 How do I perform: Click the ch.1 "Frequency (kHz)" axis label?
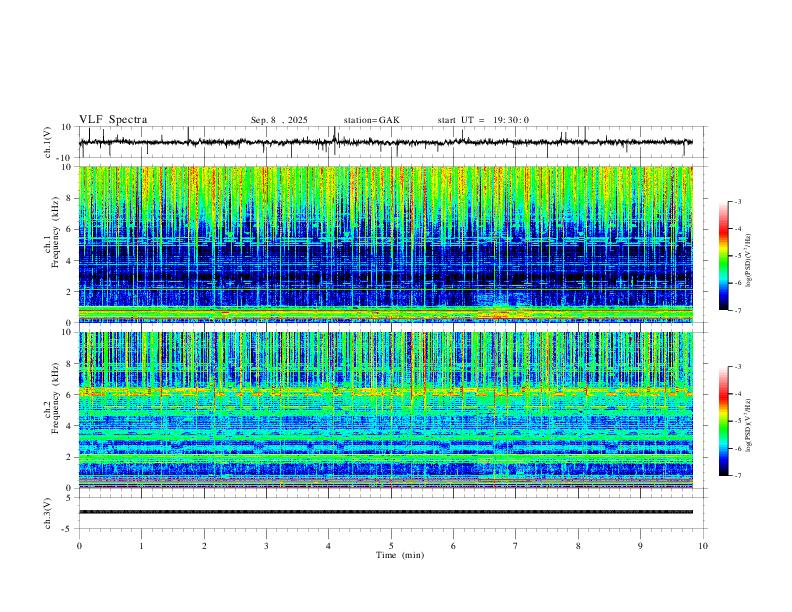click(56, 230)
